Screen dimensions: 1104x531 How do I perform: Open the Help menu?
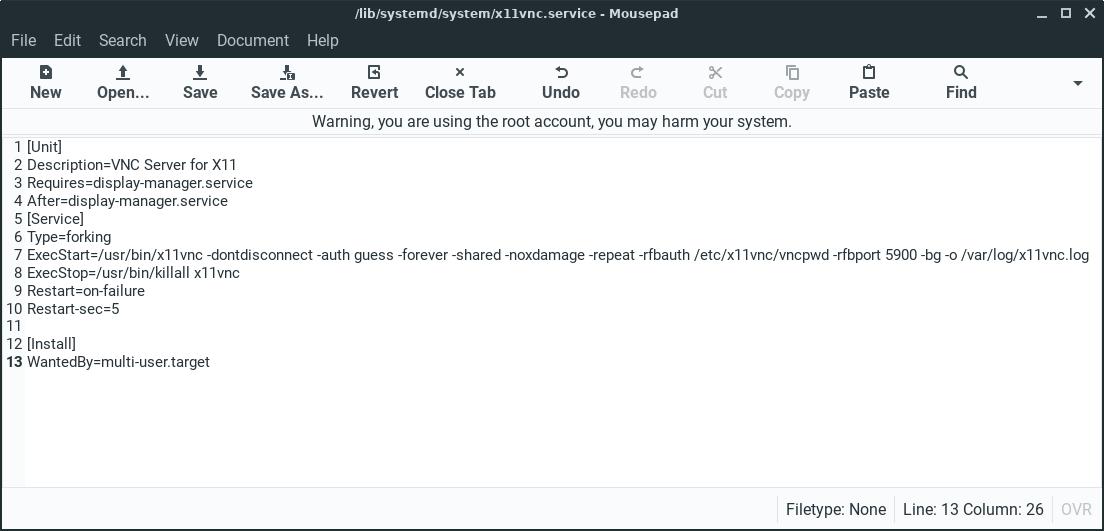323,40
